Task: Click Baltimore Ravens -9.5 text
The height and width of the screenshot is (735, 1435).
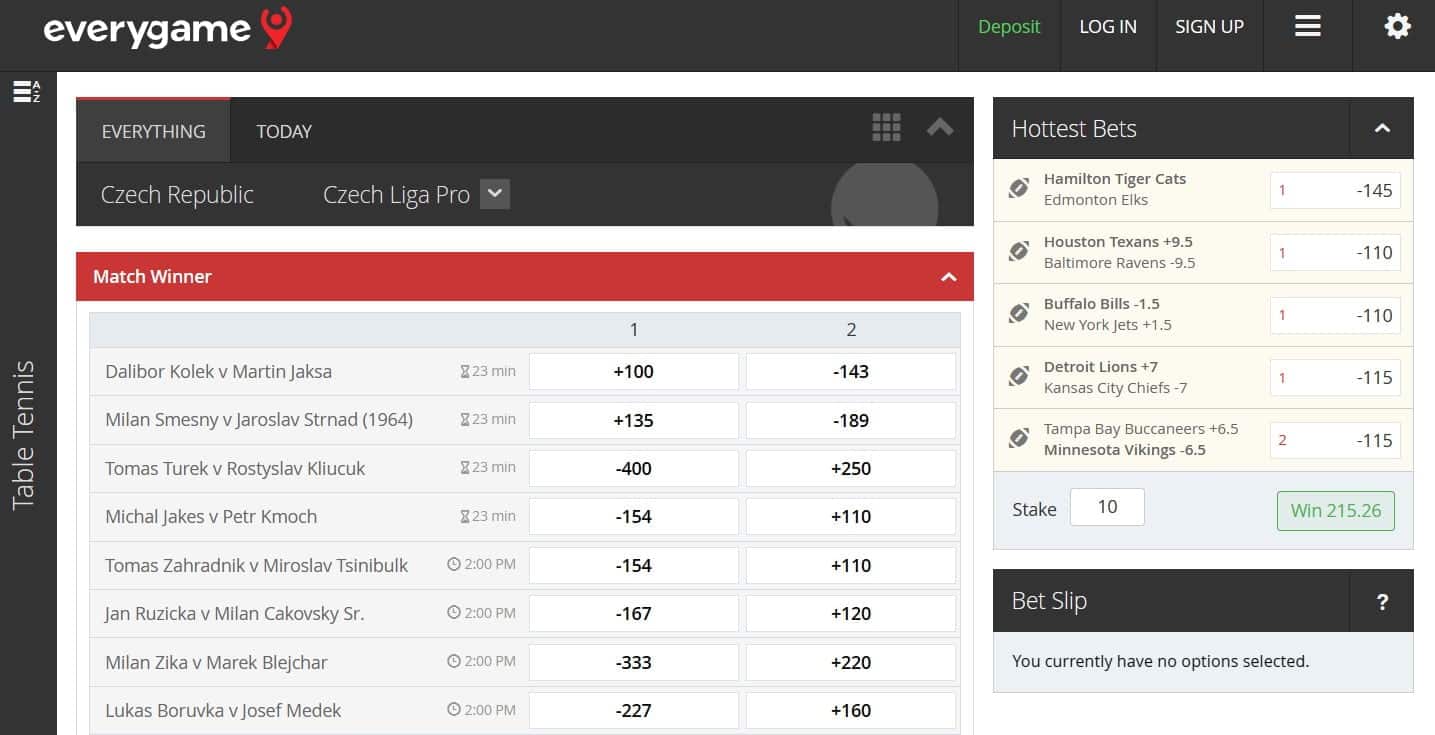Action: tap(1119, 263)
